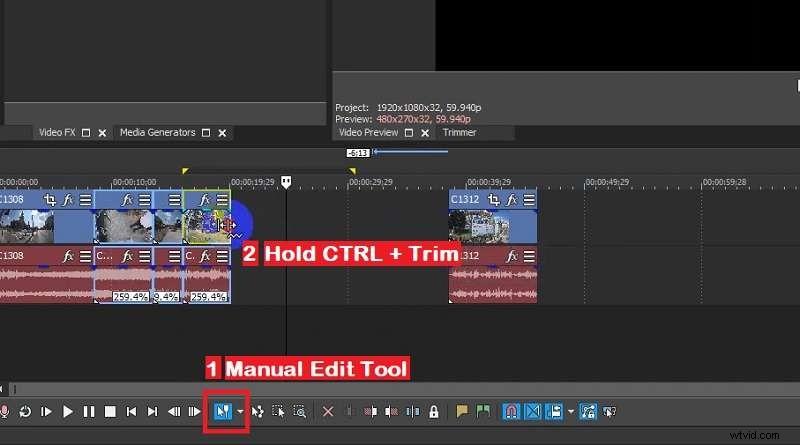Toggle Automatic Crossfades button
Screen dimensions: 800x445
tap(532, 411)
